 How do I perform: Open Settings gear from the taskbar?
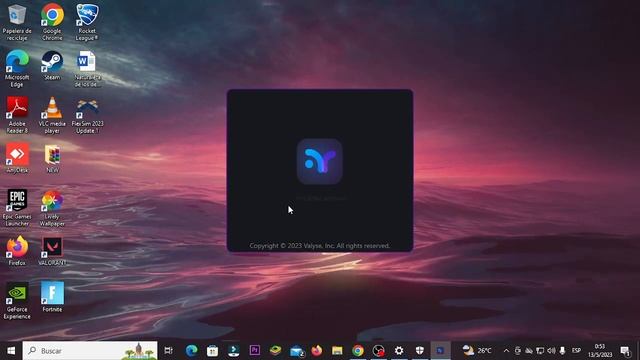399,351
